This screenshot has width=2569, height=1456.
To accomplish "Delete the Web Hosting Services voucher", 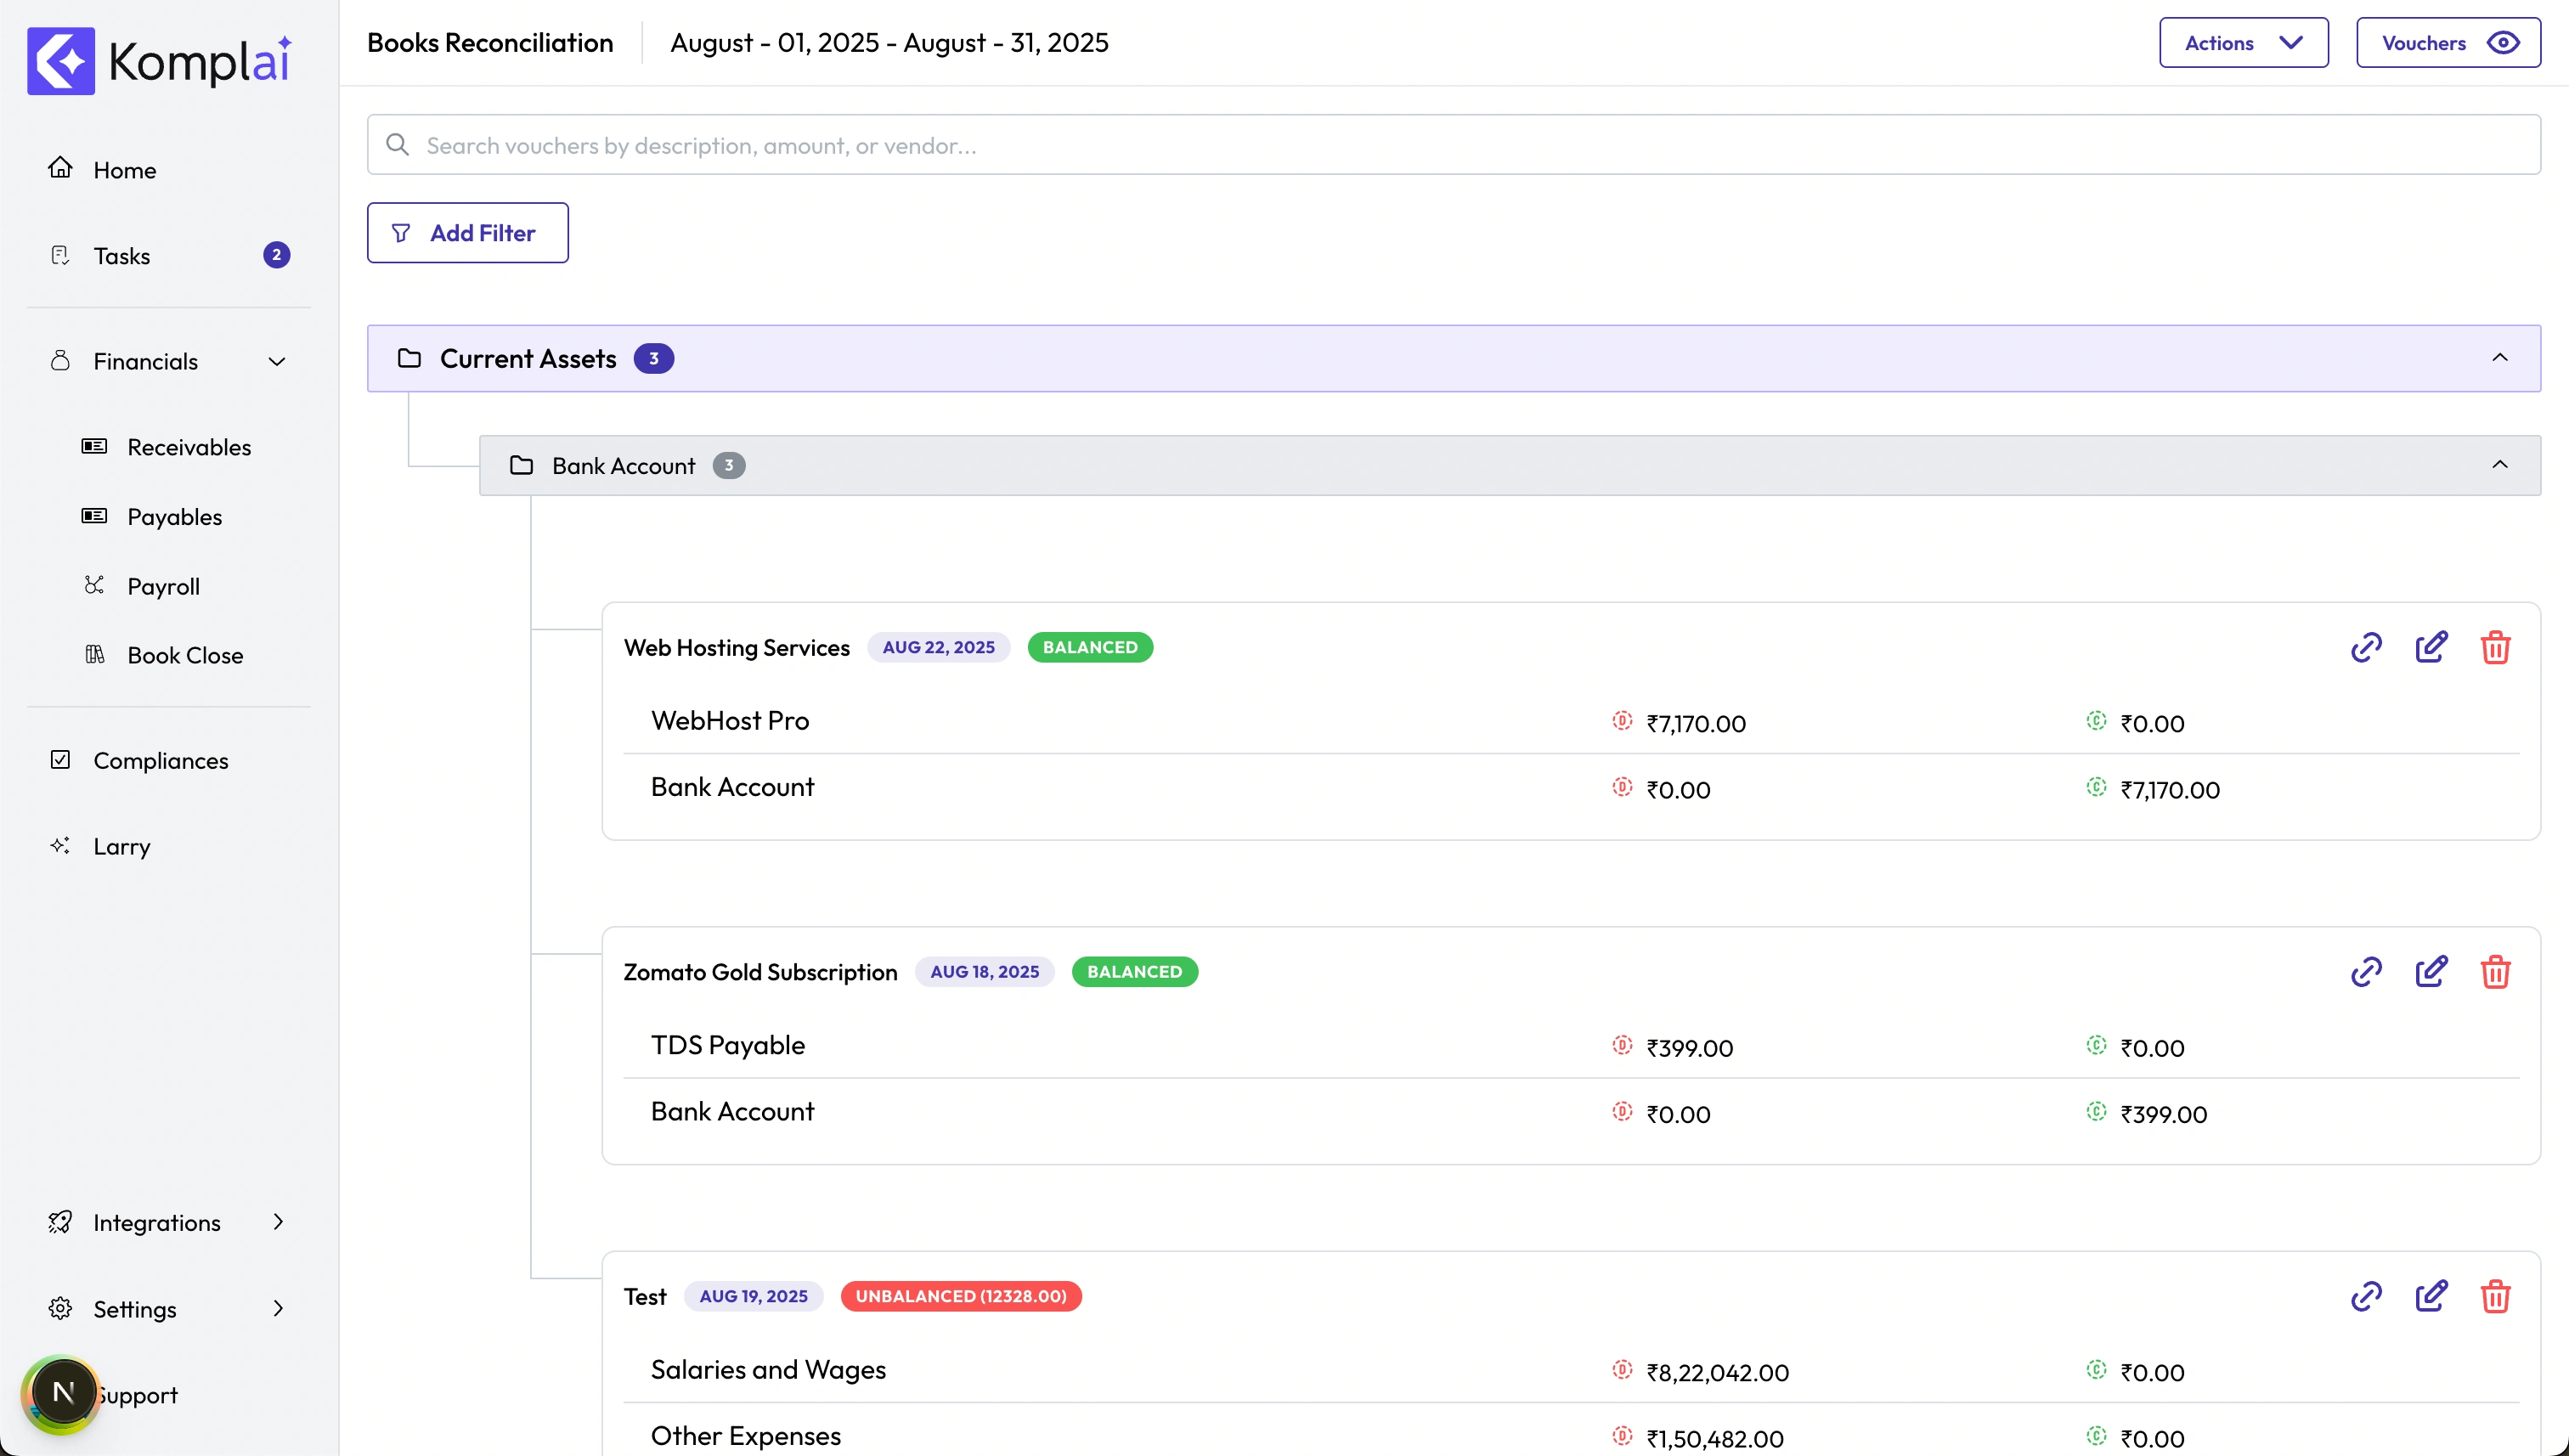I will click(x=2495, y=647).
